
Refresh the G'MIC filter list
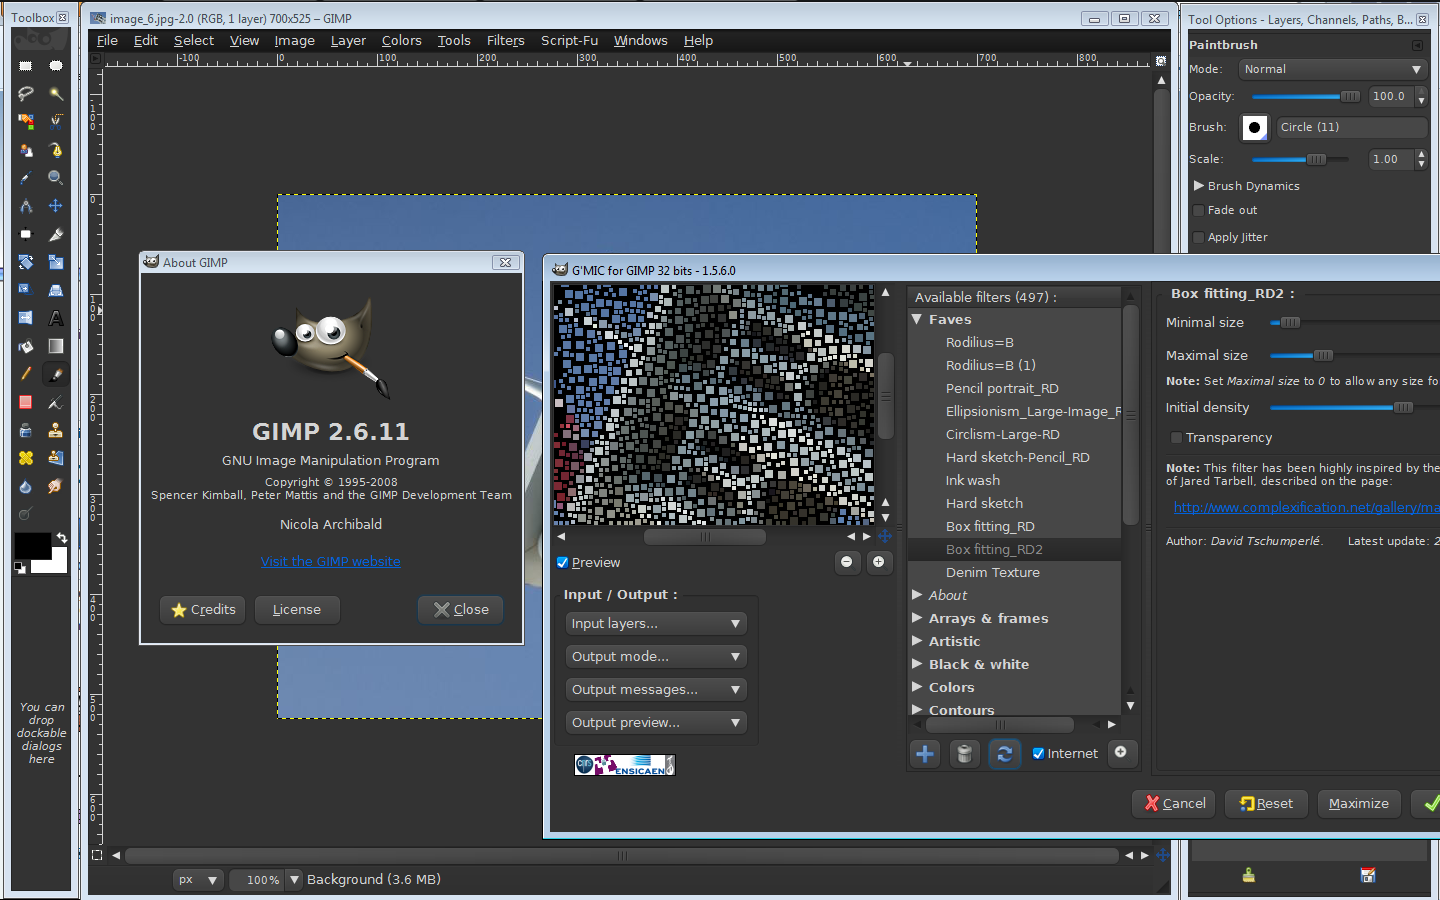click(x=1004, y=754)
